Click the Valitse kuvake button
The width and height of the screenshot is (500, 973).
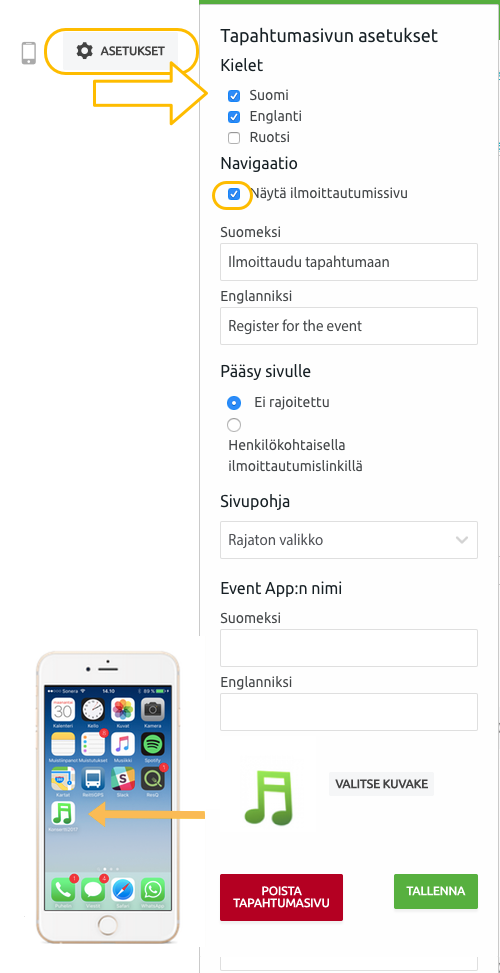382,784
